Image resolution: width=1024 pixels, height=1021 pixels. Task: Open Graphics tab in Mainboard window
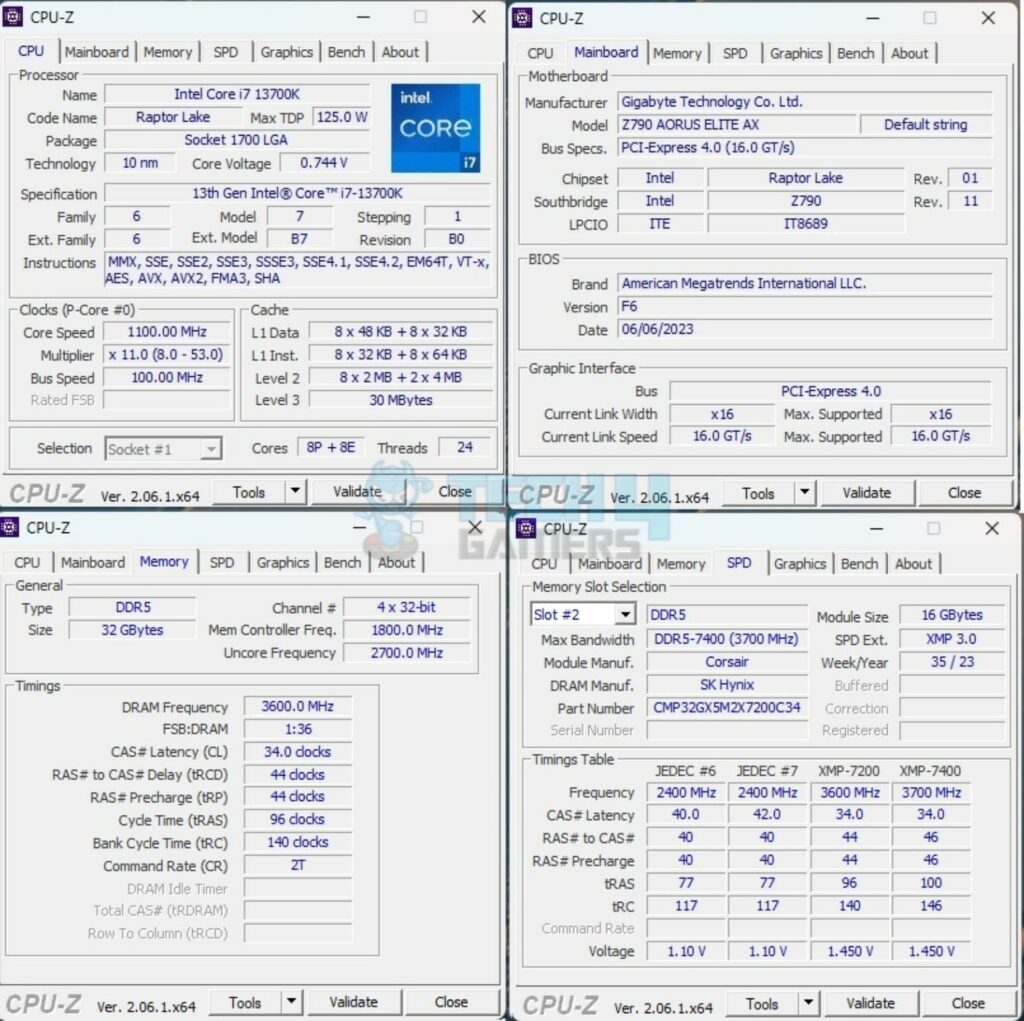coord(796,54)
